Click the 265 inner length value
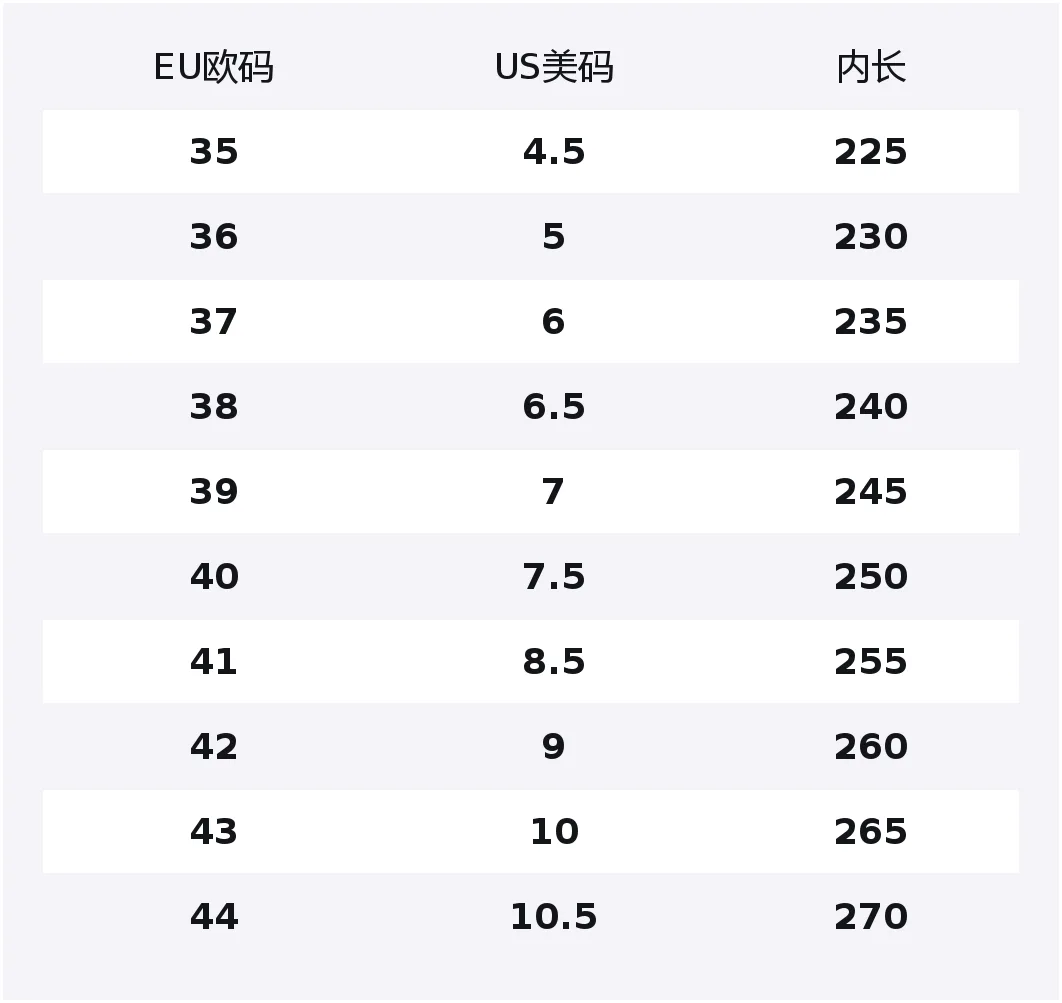 tap(871, 832)
